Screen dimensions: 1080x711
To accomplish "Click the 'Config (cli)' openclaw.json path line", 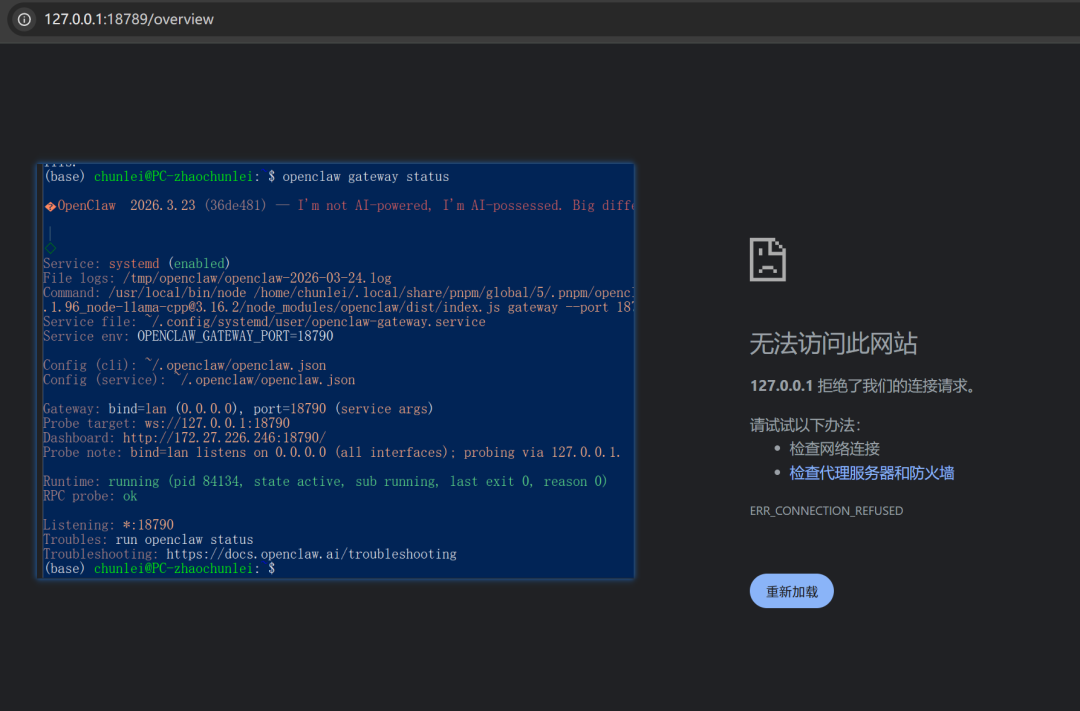I will point(185,365).
